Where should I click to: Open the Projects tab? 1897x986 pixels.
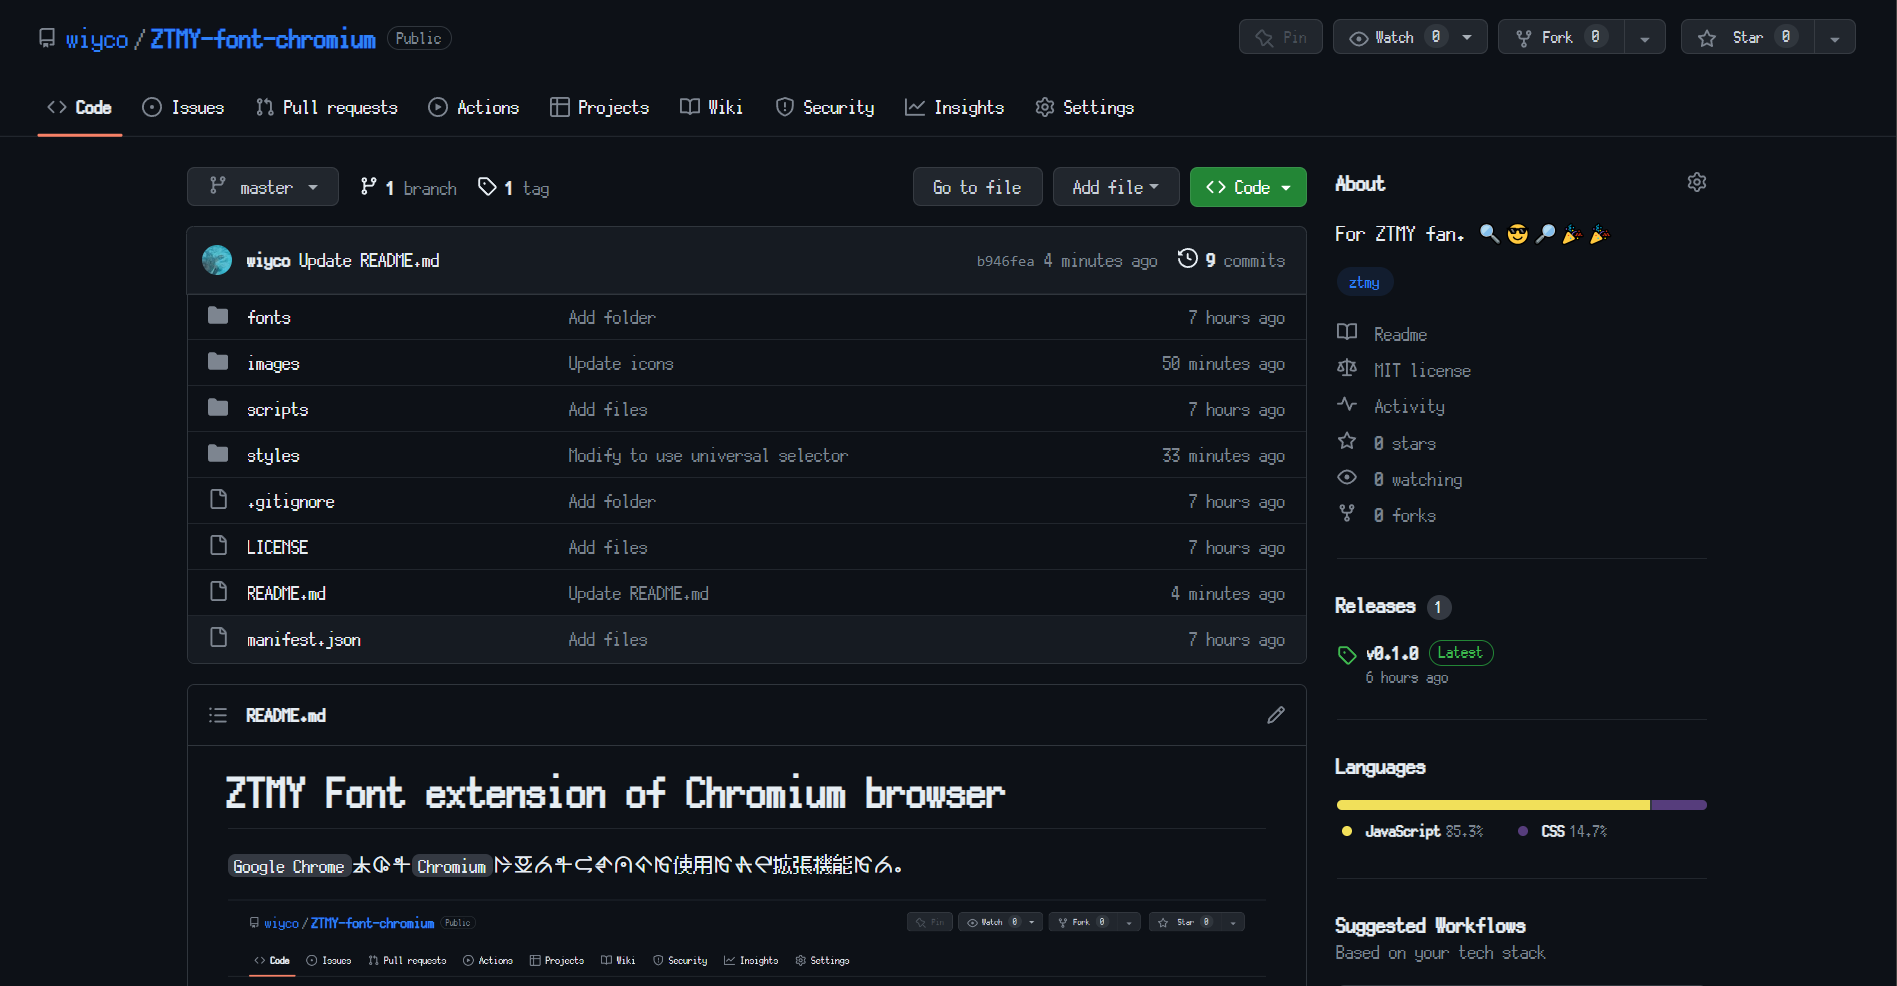600,107
